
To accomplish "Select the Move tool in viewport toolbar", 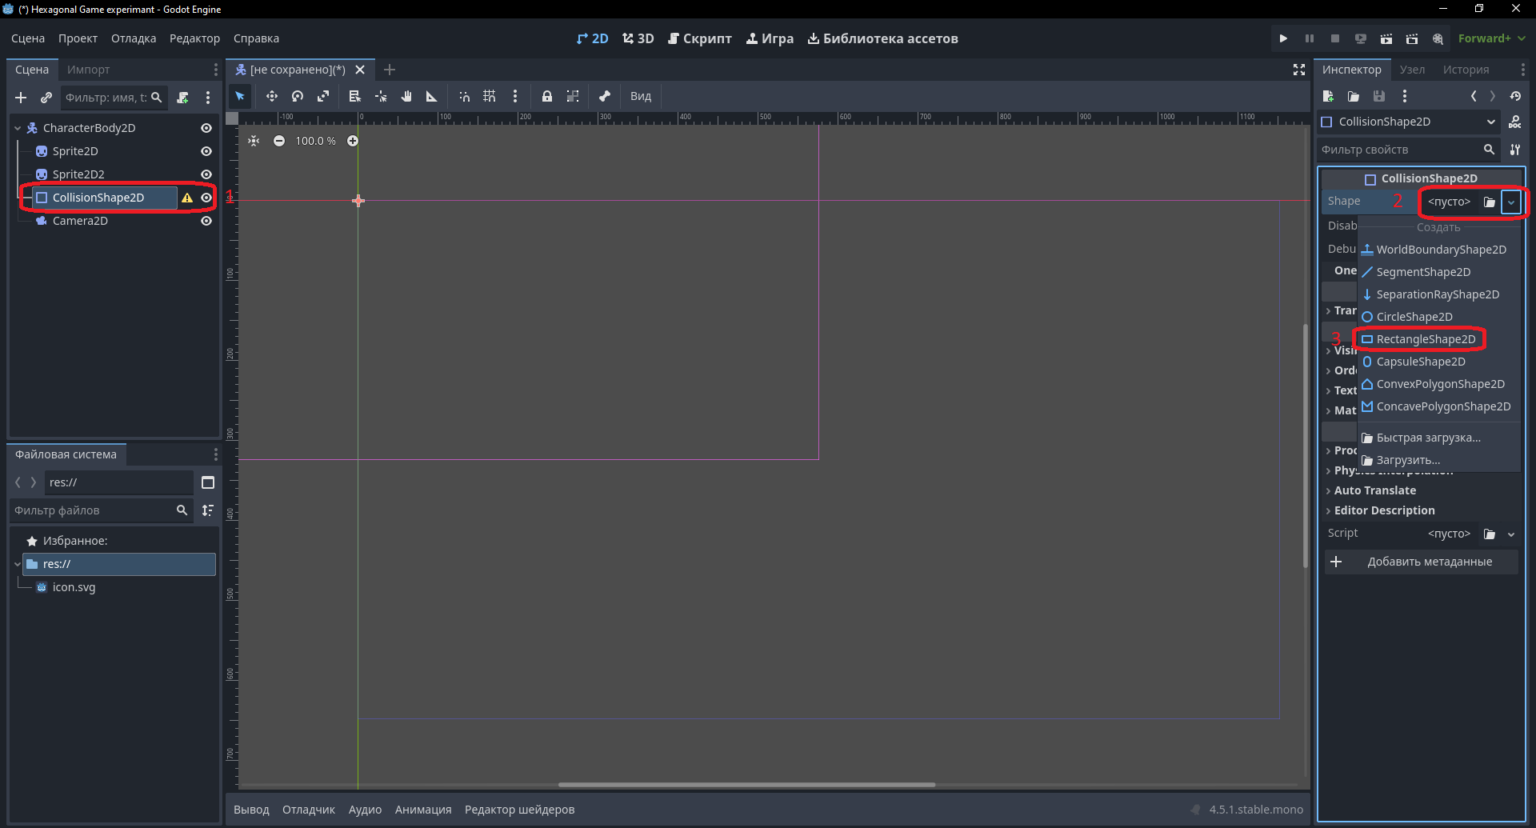I will (271, 96).
